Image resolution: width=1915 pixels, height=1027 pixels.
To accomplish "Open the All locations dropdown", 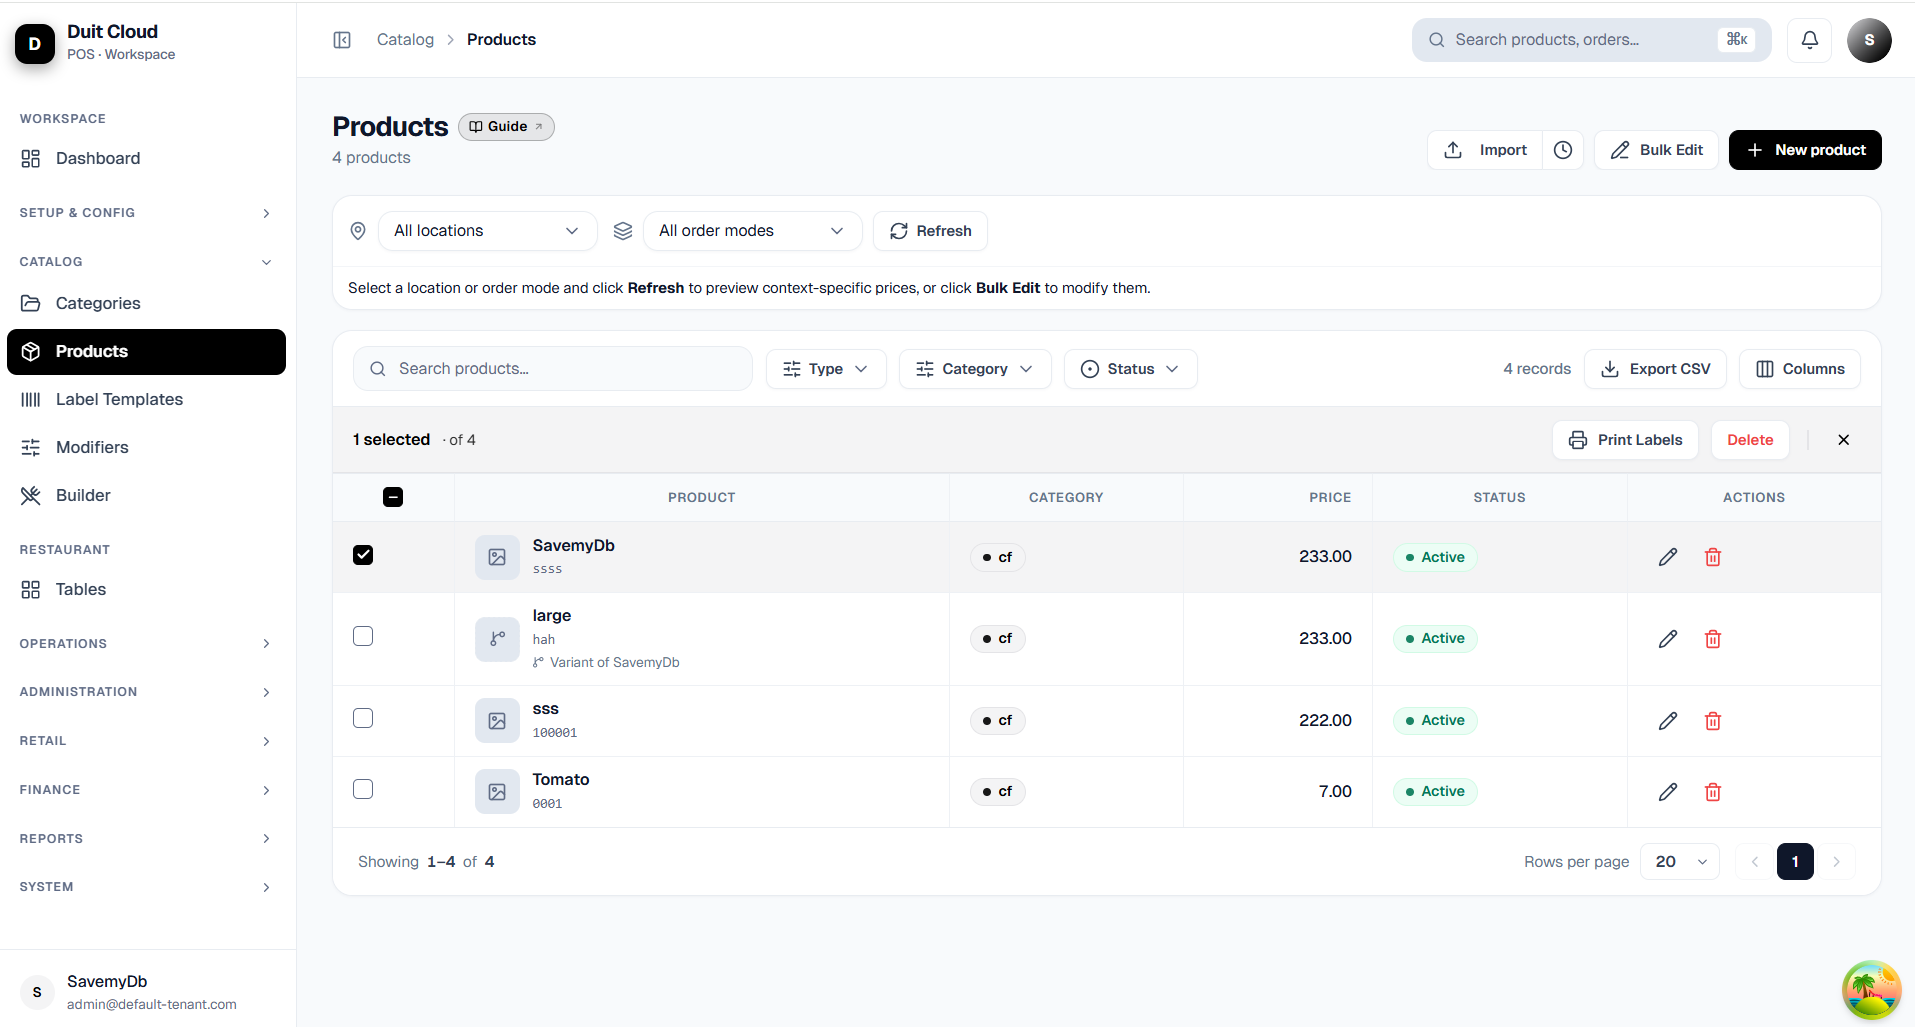I will tap(487, 231).
